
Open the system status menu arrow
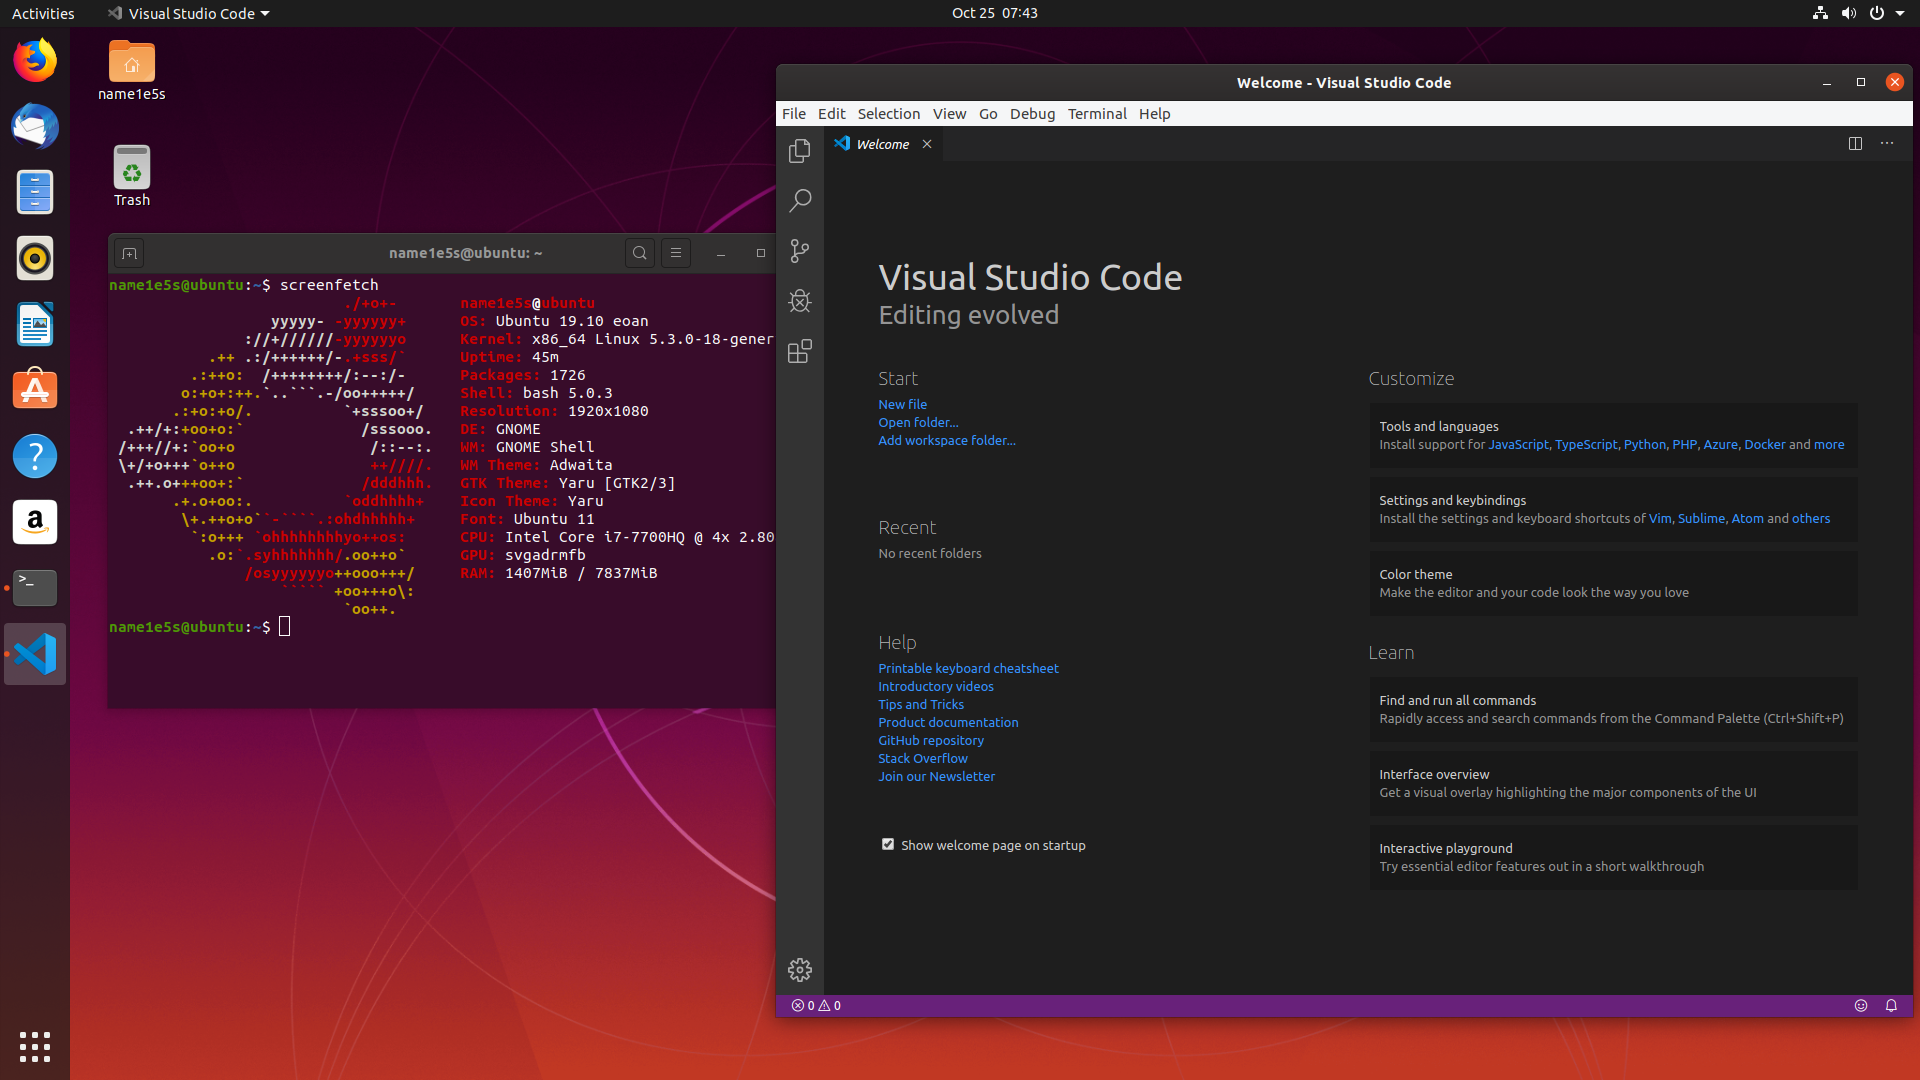point(1900,13)
